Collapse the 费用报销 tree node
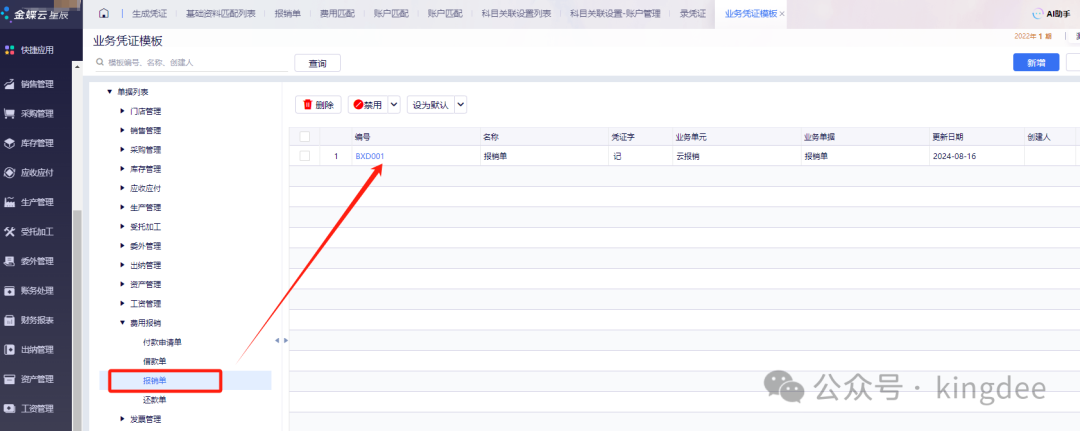The image size is (1080, 431). coord(122,323)
